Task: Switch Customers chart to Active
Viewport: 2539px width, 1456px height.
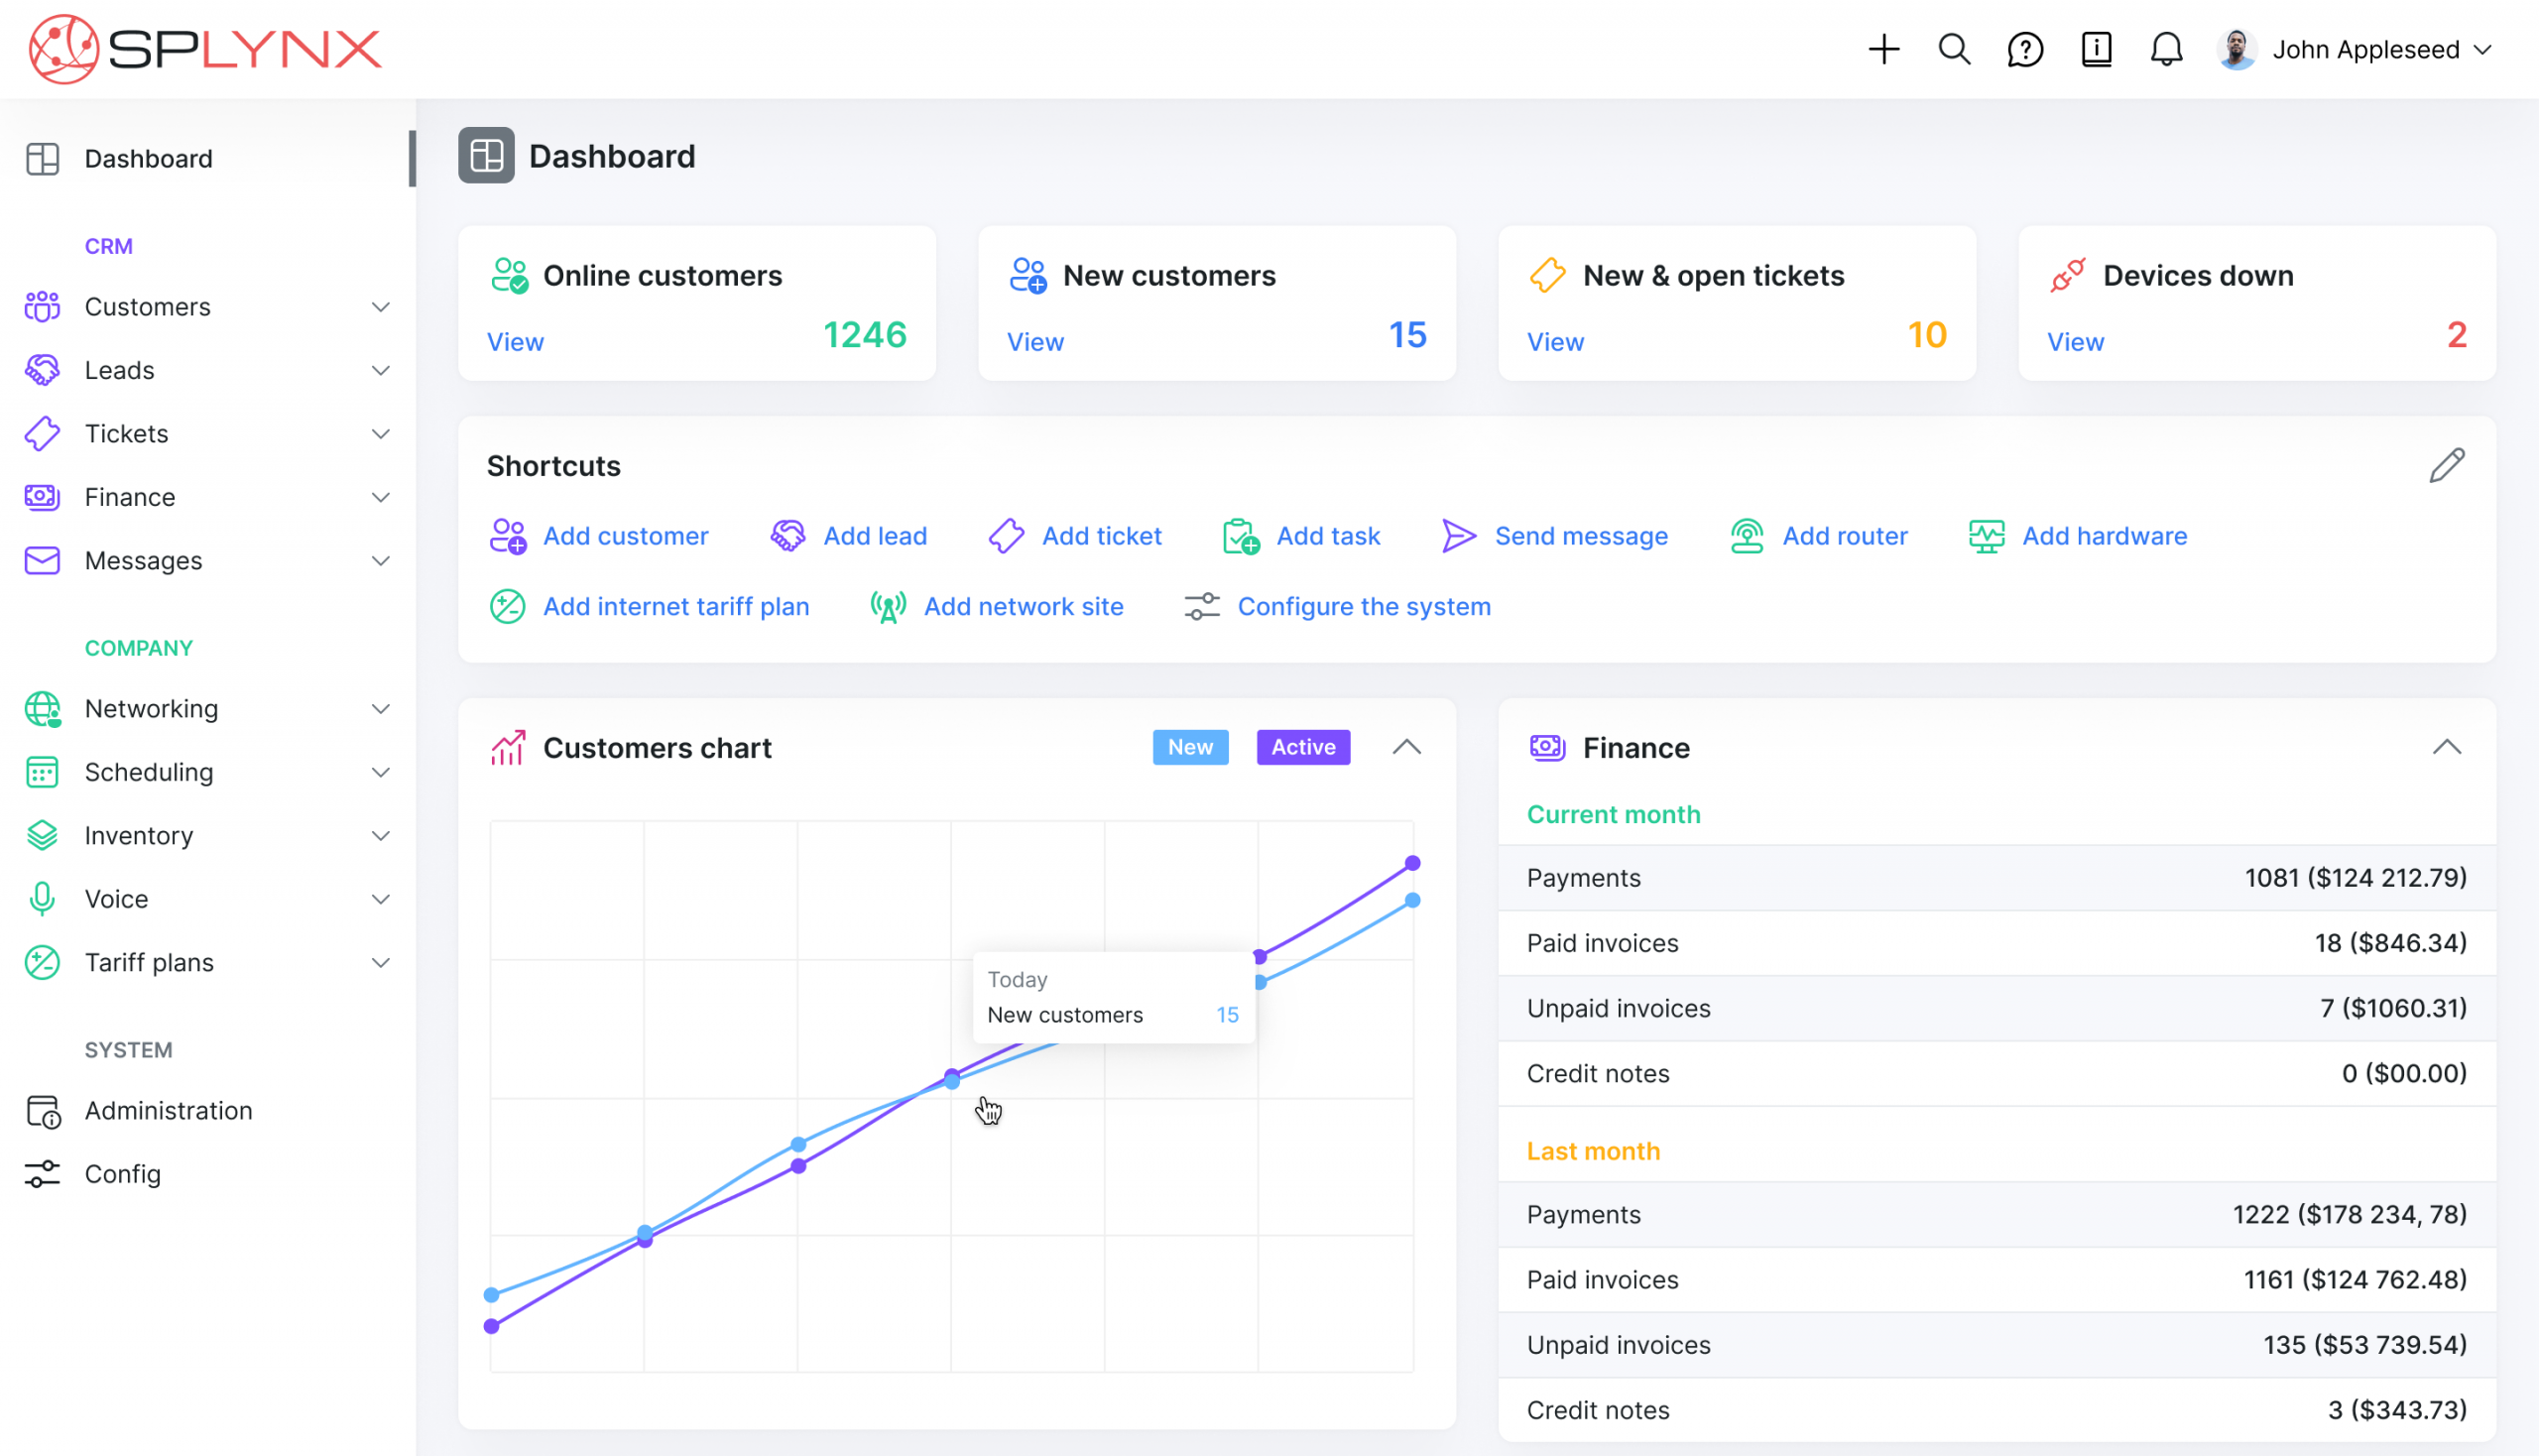Action: click(1302, 747)
